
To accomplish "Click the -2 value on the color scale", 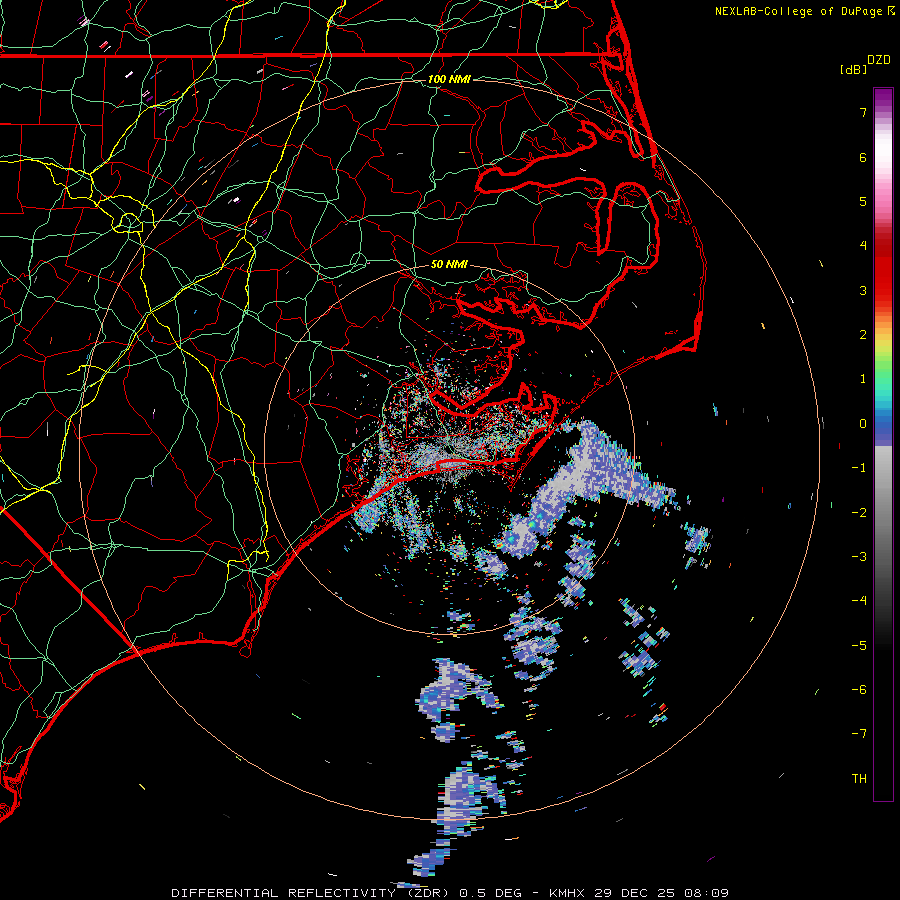I will click(859, 513).
